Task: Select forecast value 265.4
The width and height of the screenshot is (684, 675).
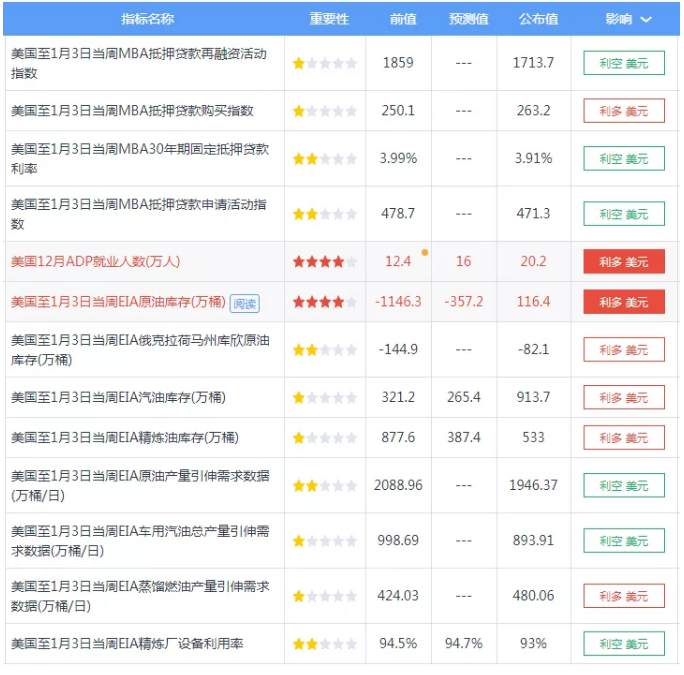Action: (463, 397)
